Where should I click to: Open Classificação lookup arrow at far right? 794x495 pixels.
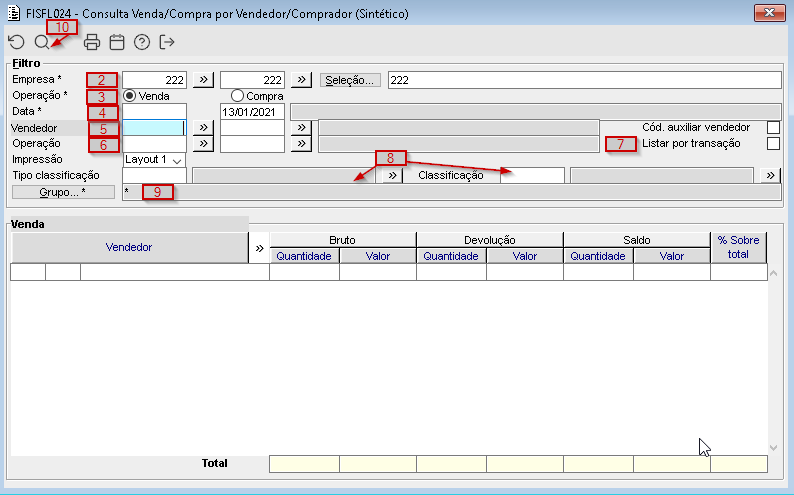[x=770, y=176]
